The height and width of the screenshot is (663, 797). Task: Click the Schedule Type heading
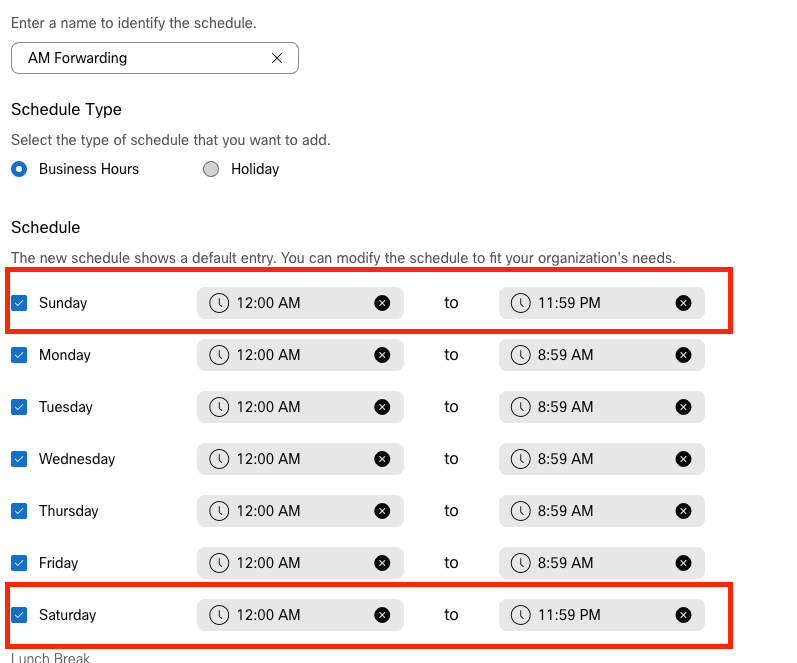pyautogui.click(x=67, y=109)
